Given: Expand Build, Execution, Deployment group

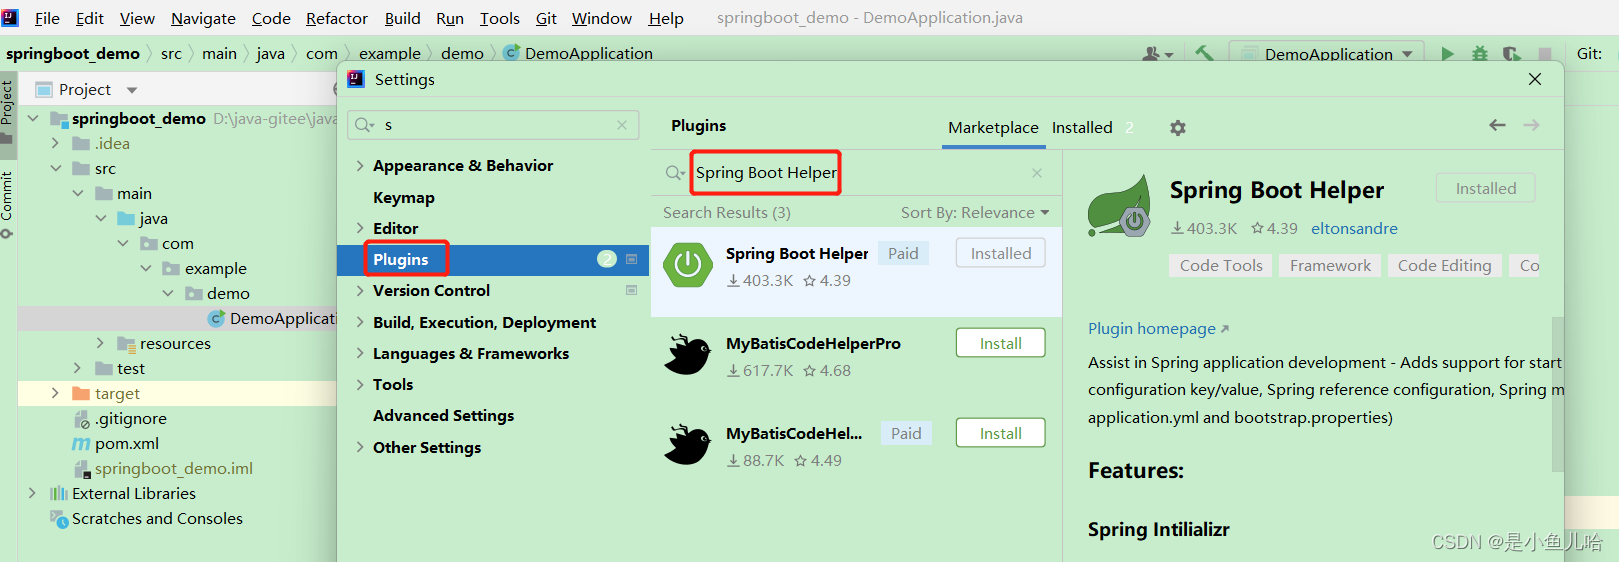Looking at the screenshot, I should point(360,322).
